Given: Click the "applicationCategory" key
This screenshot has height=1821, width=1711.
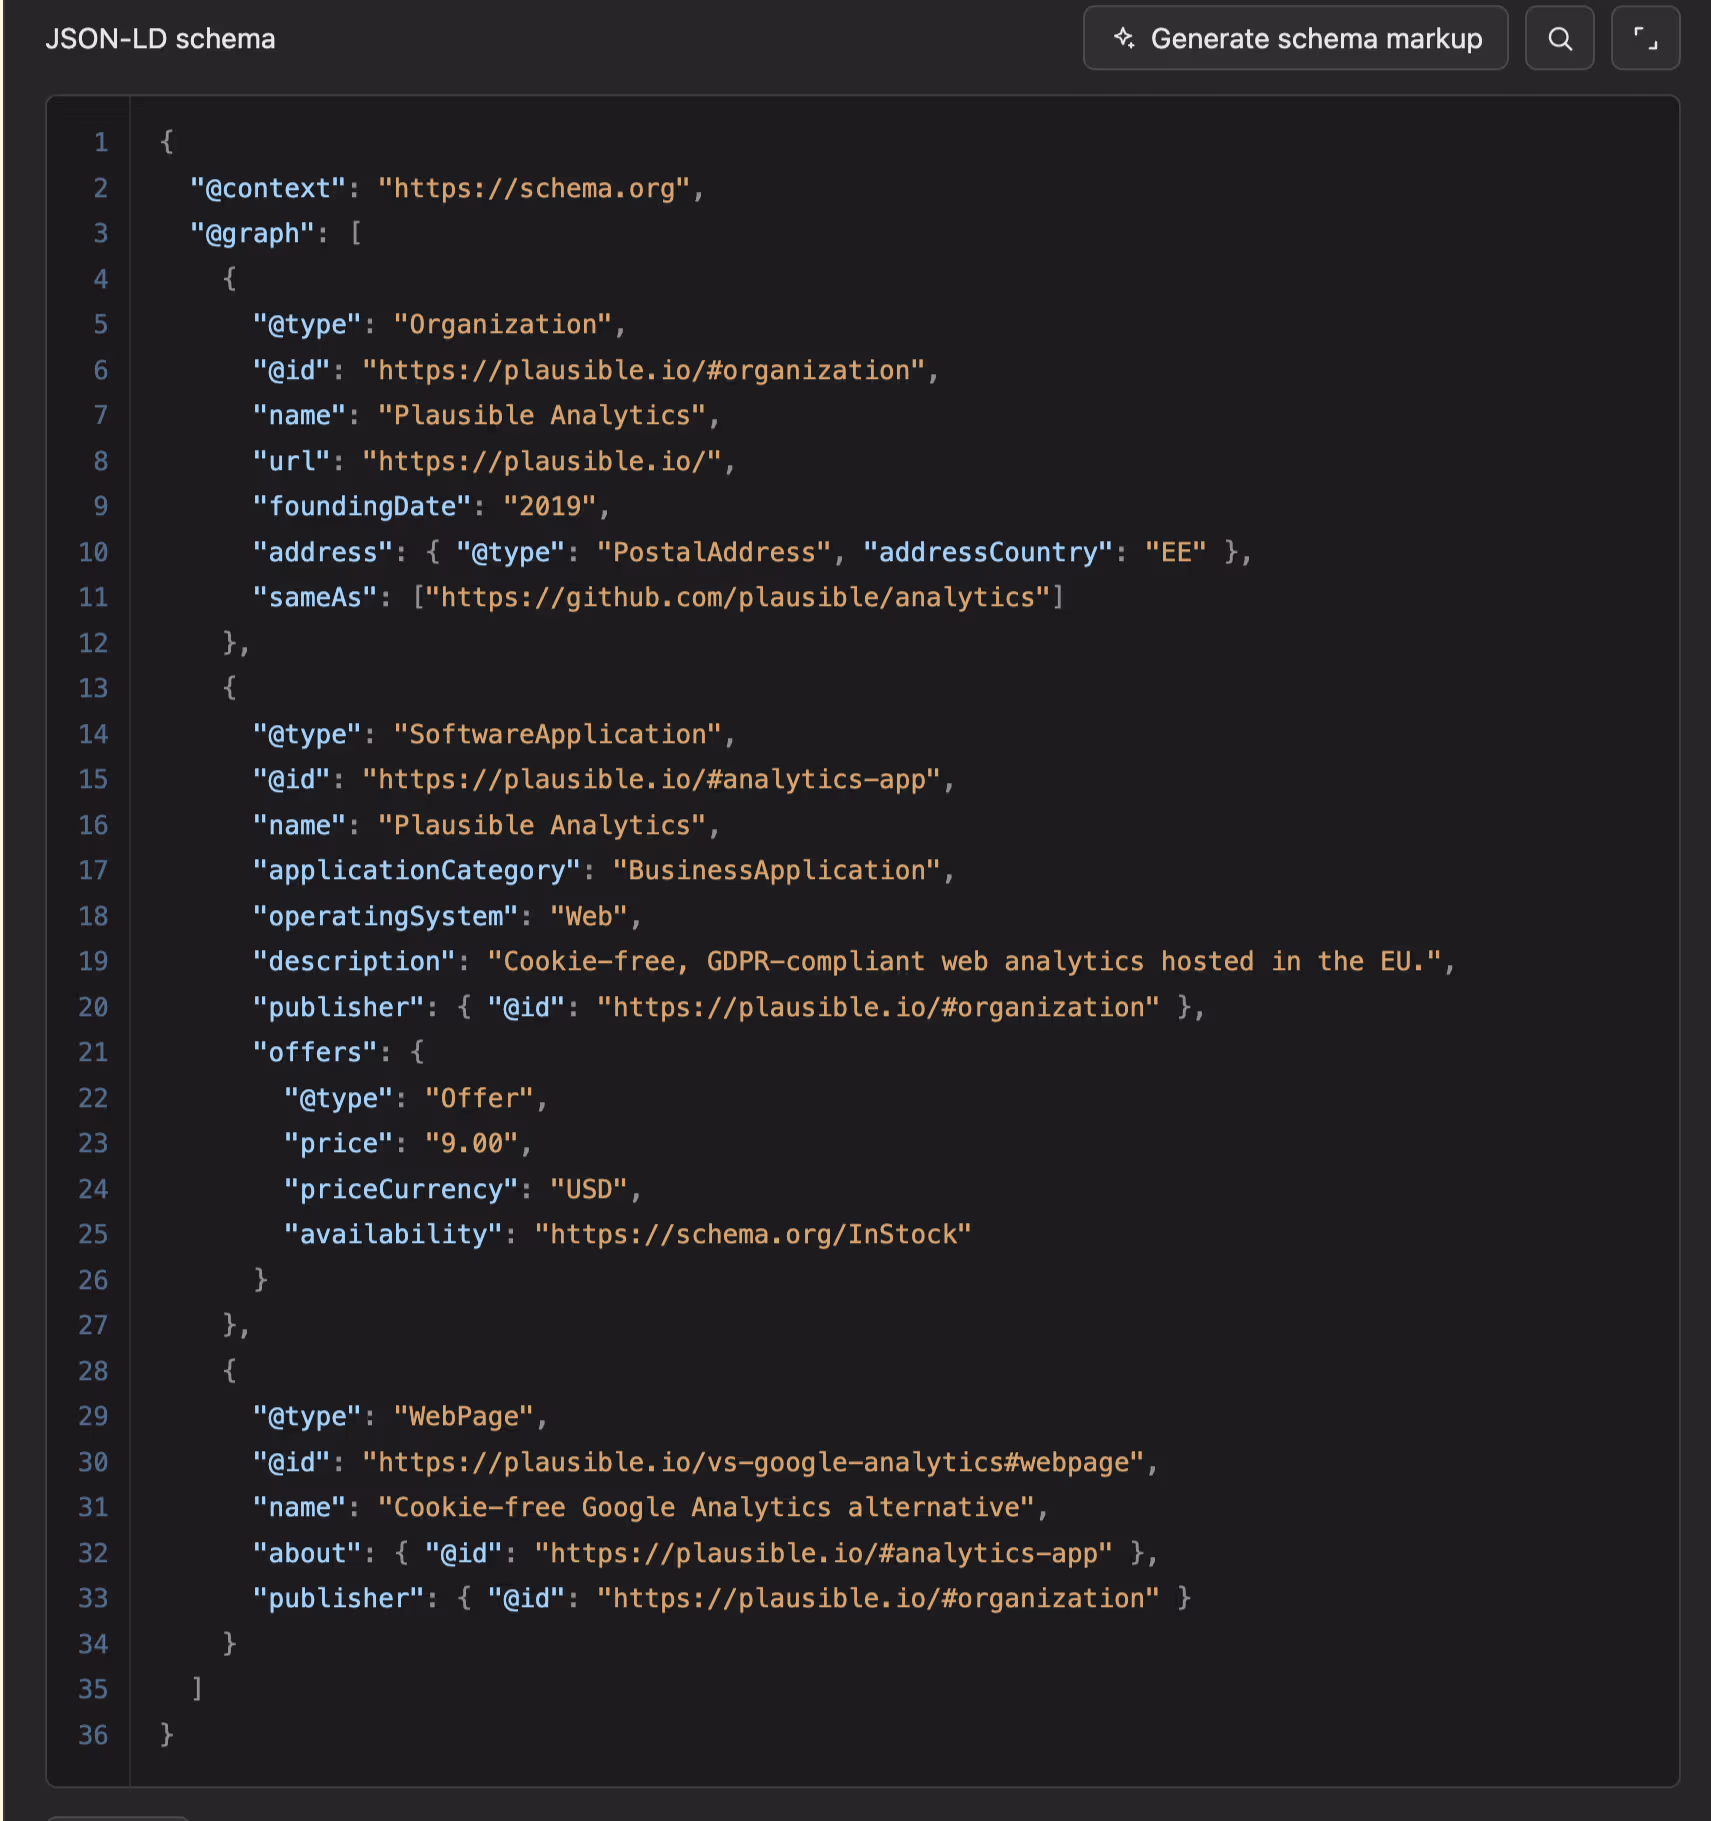Looking at the screenshot, I should (417, 870).
